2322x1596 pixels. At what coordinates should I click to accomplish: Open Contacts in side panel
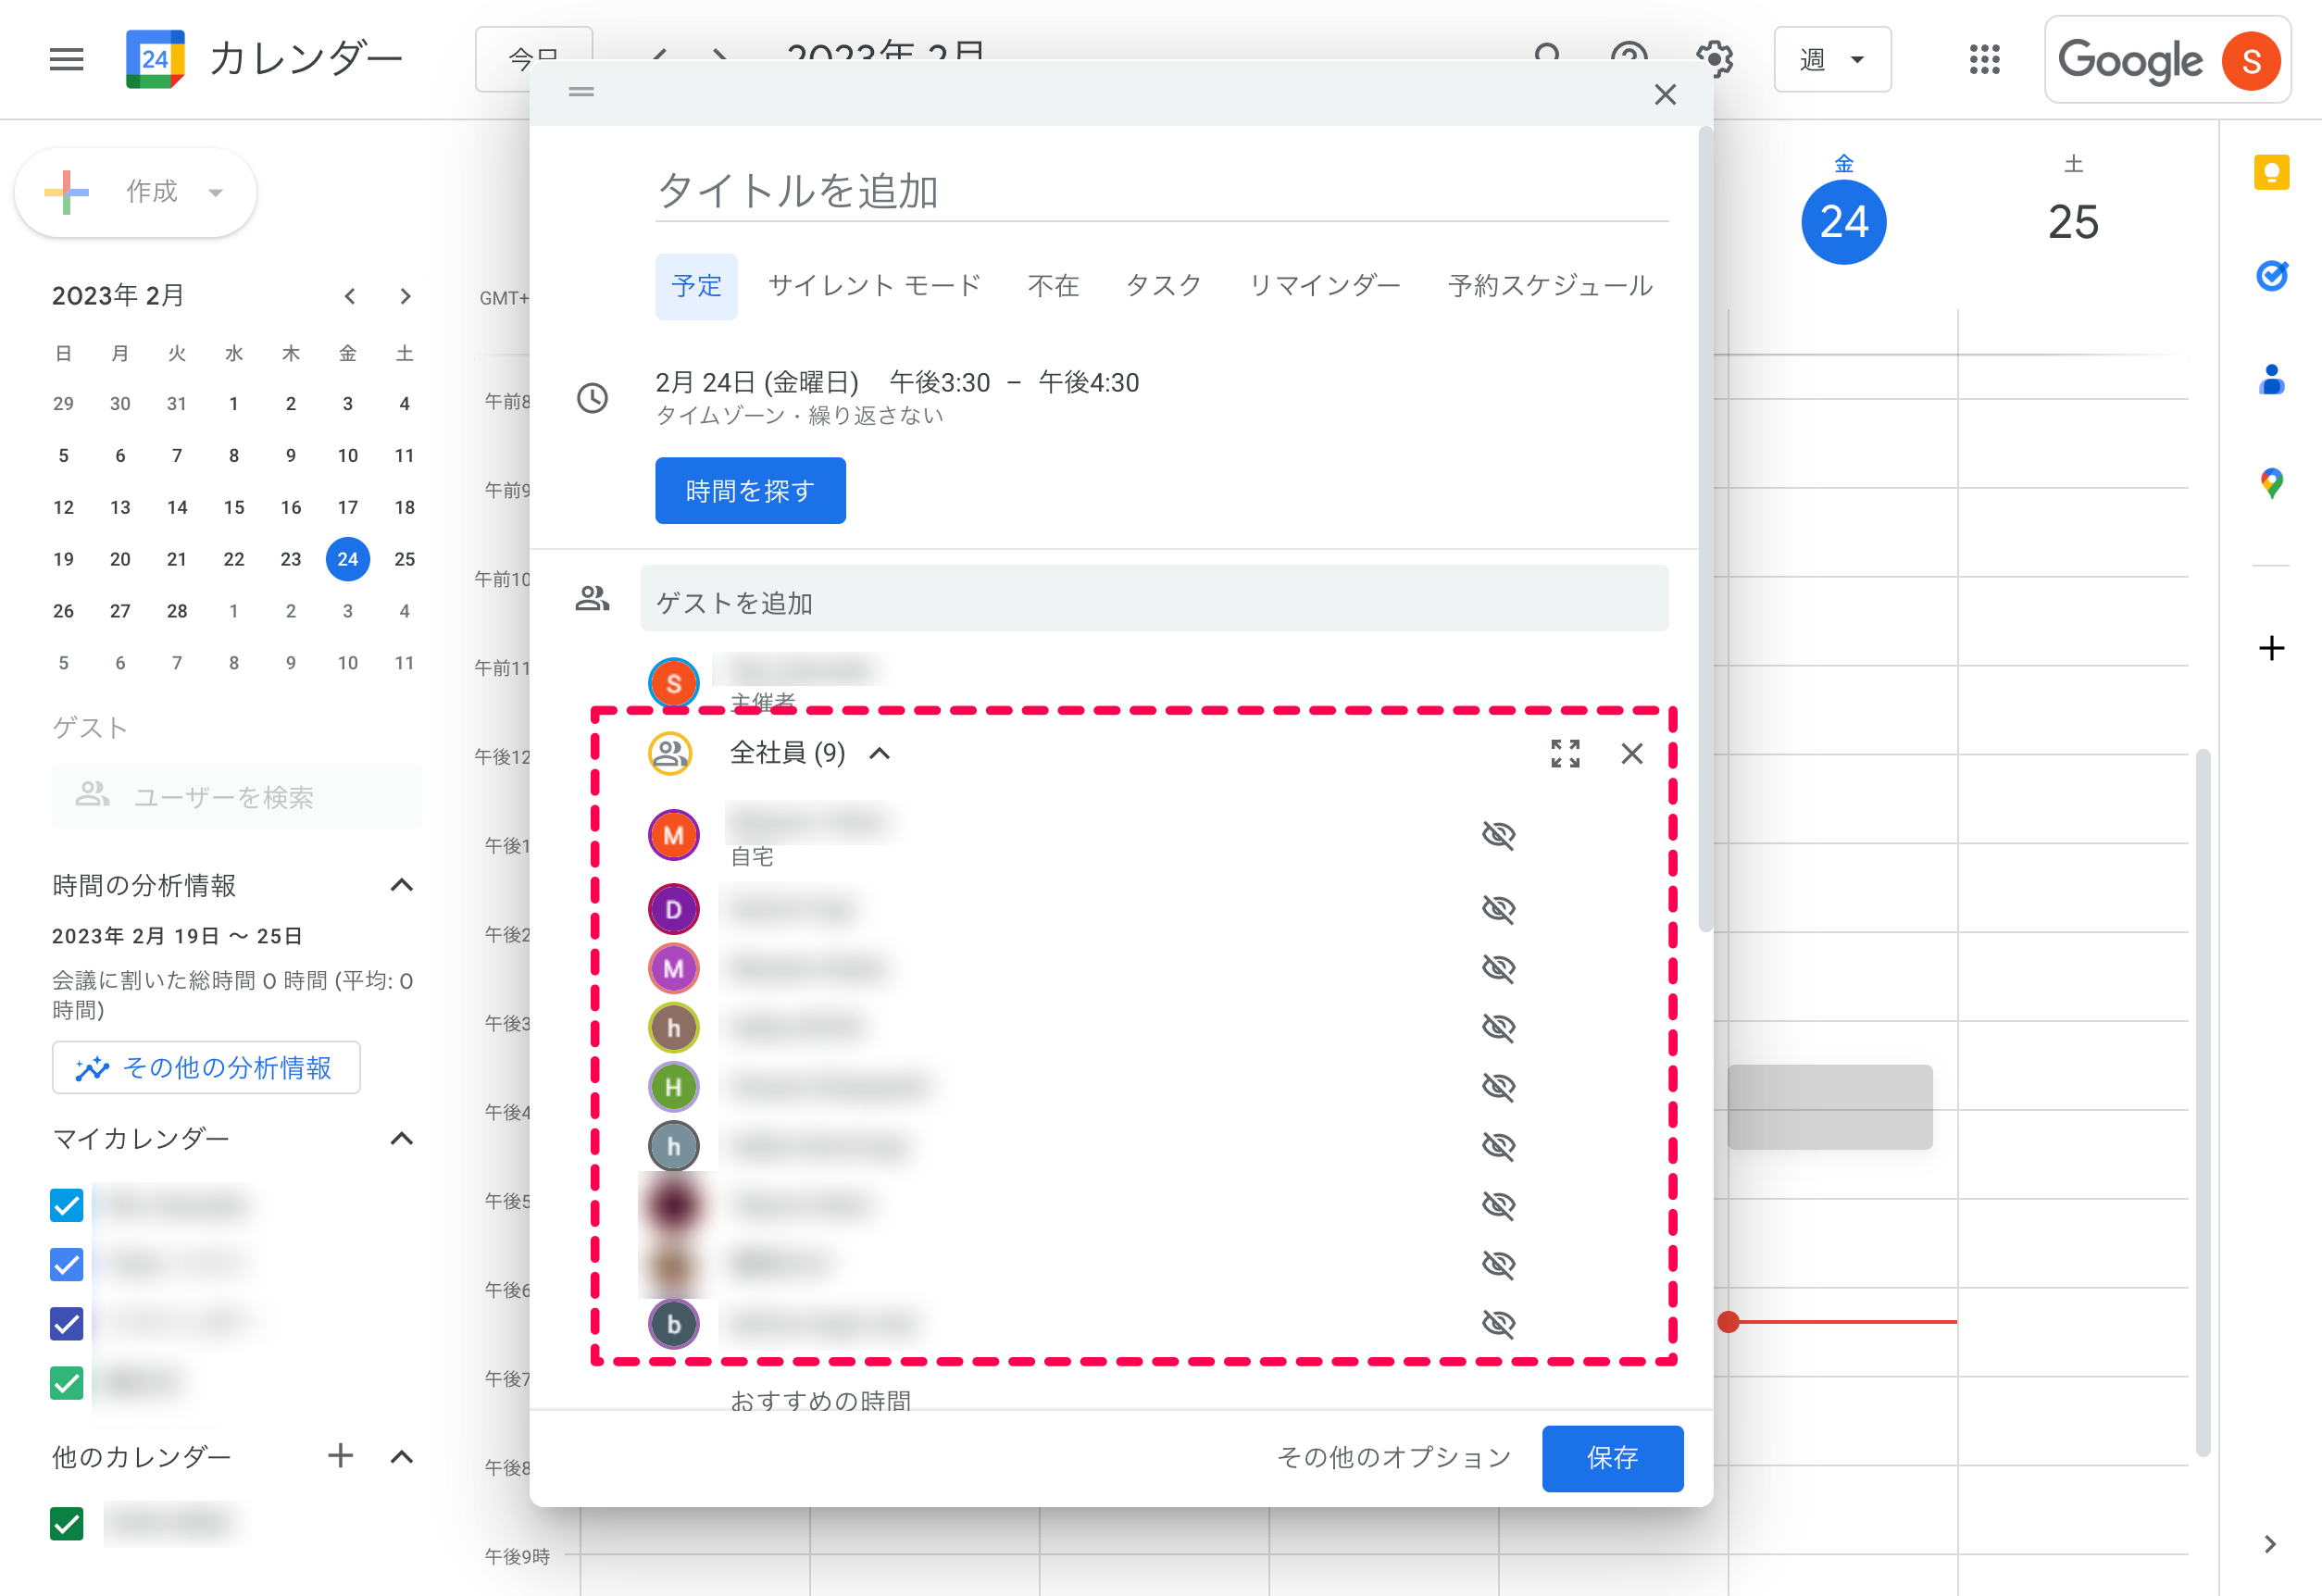point(2271,380)
